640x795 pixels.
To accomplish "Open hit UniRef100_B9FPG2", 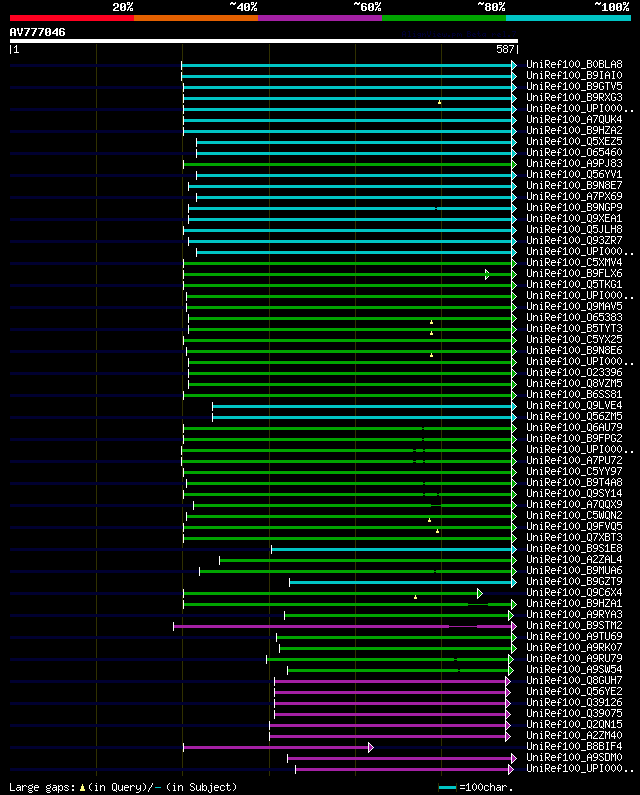I will (574, 439).
